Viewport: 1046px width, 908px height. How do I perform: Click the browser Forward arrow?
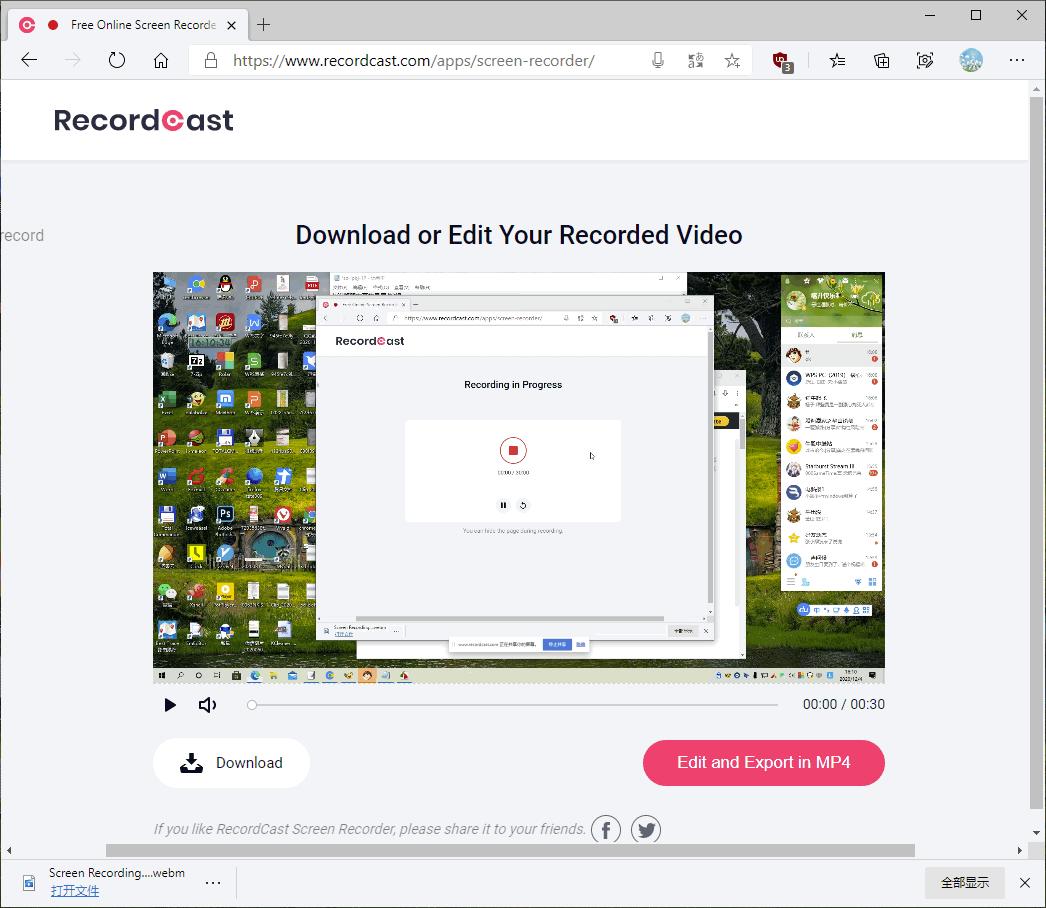click(x=73, y=60)
